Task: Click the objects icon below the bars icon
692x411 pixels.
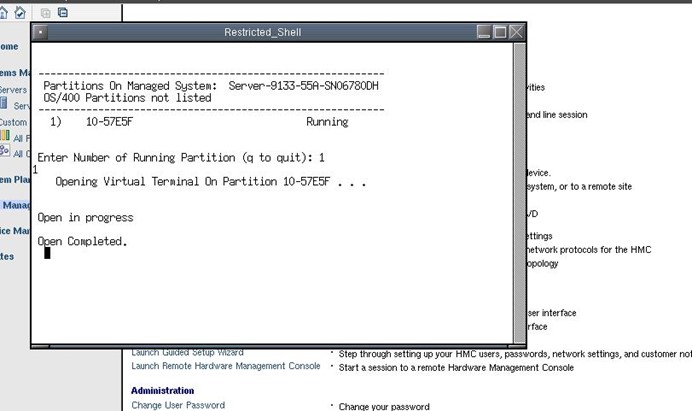Action: [5, 150]
